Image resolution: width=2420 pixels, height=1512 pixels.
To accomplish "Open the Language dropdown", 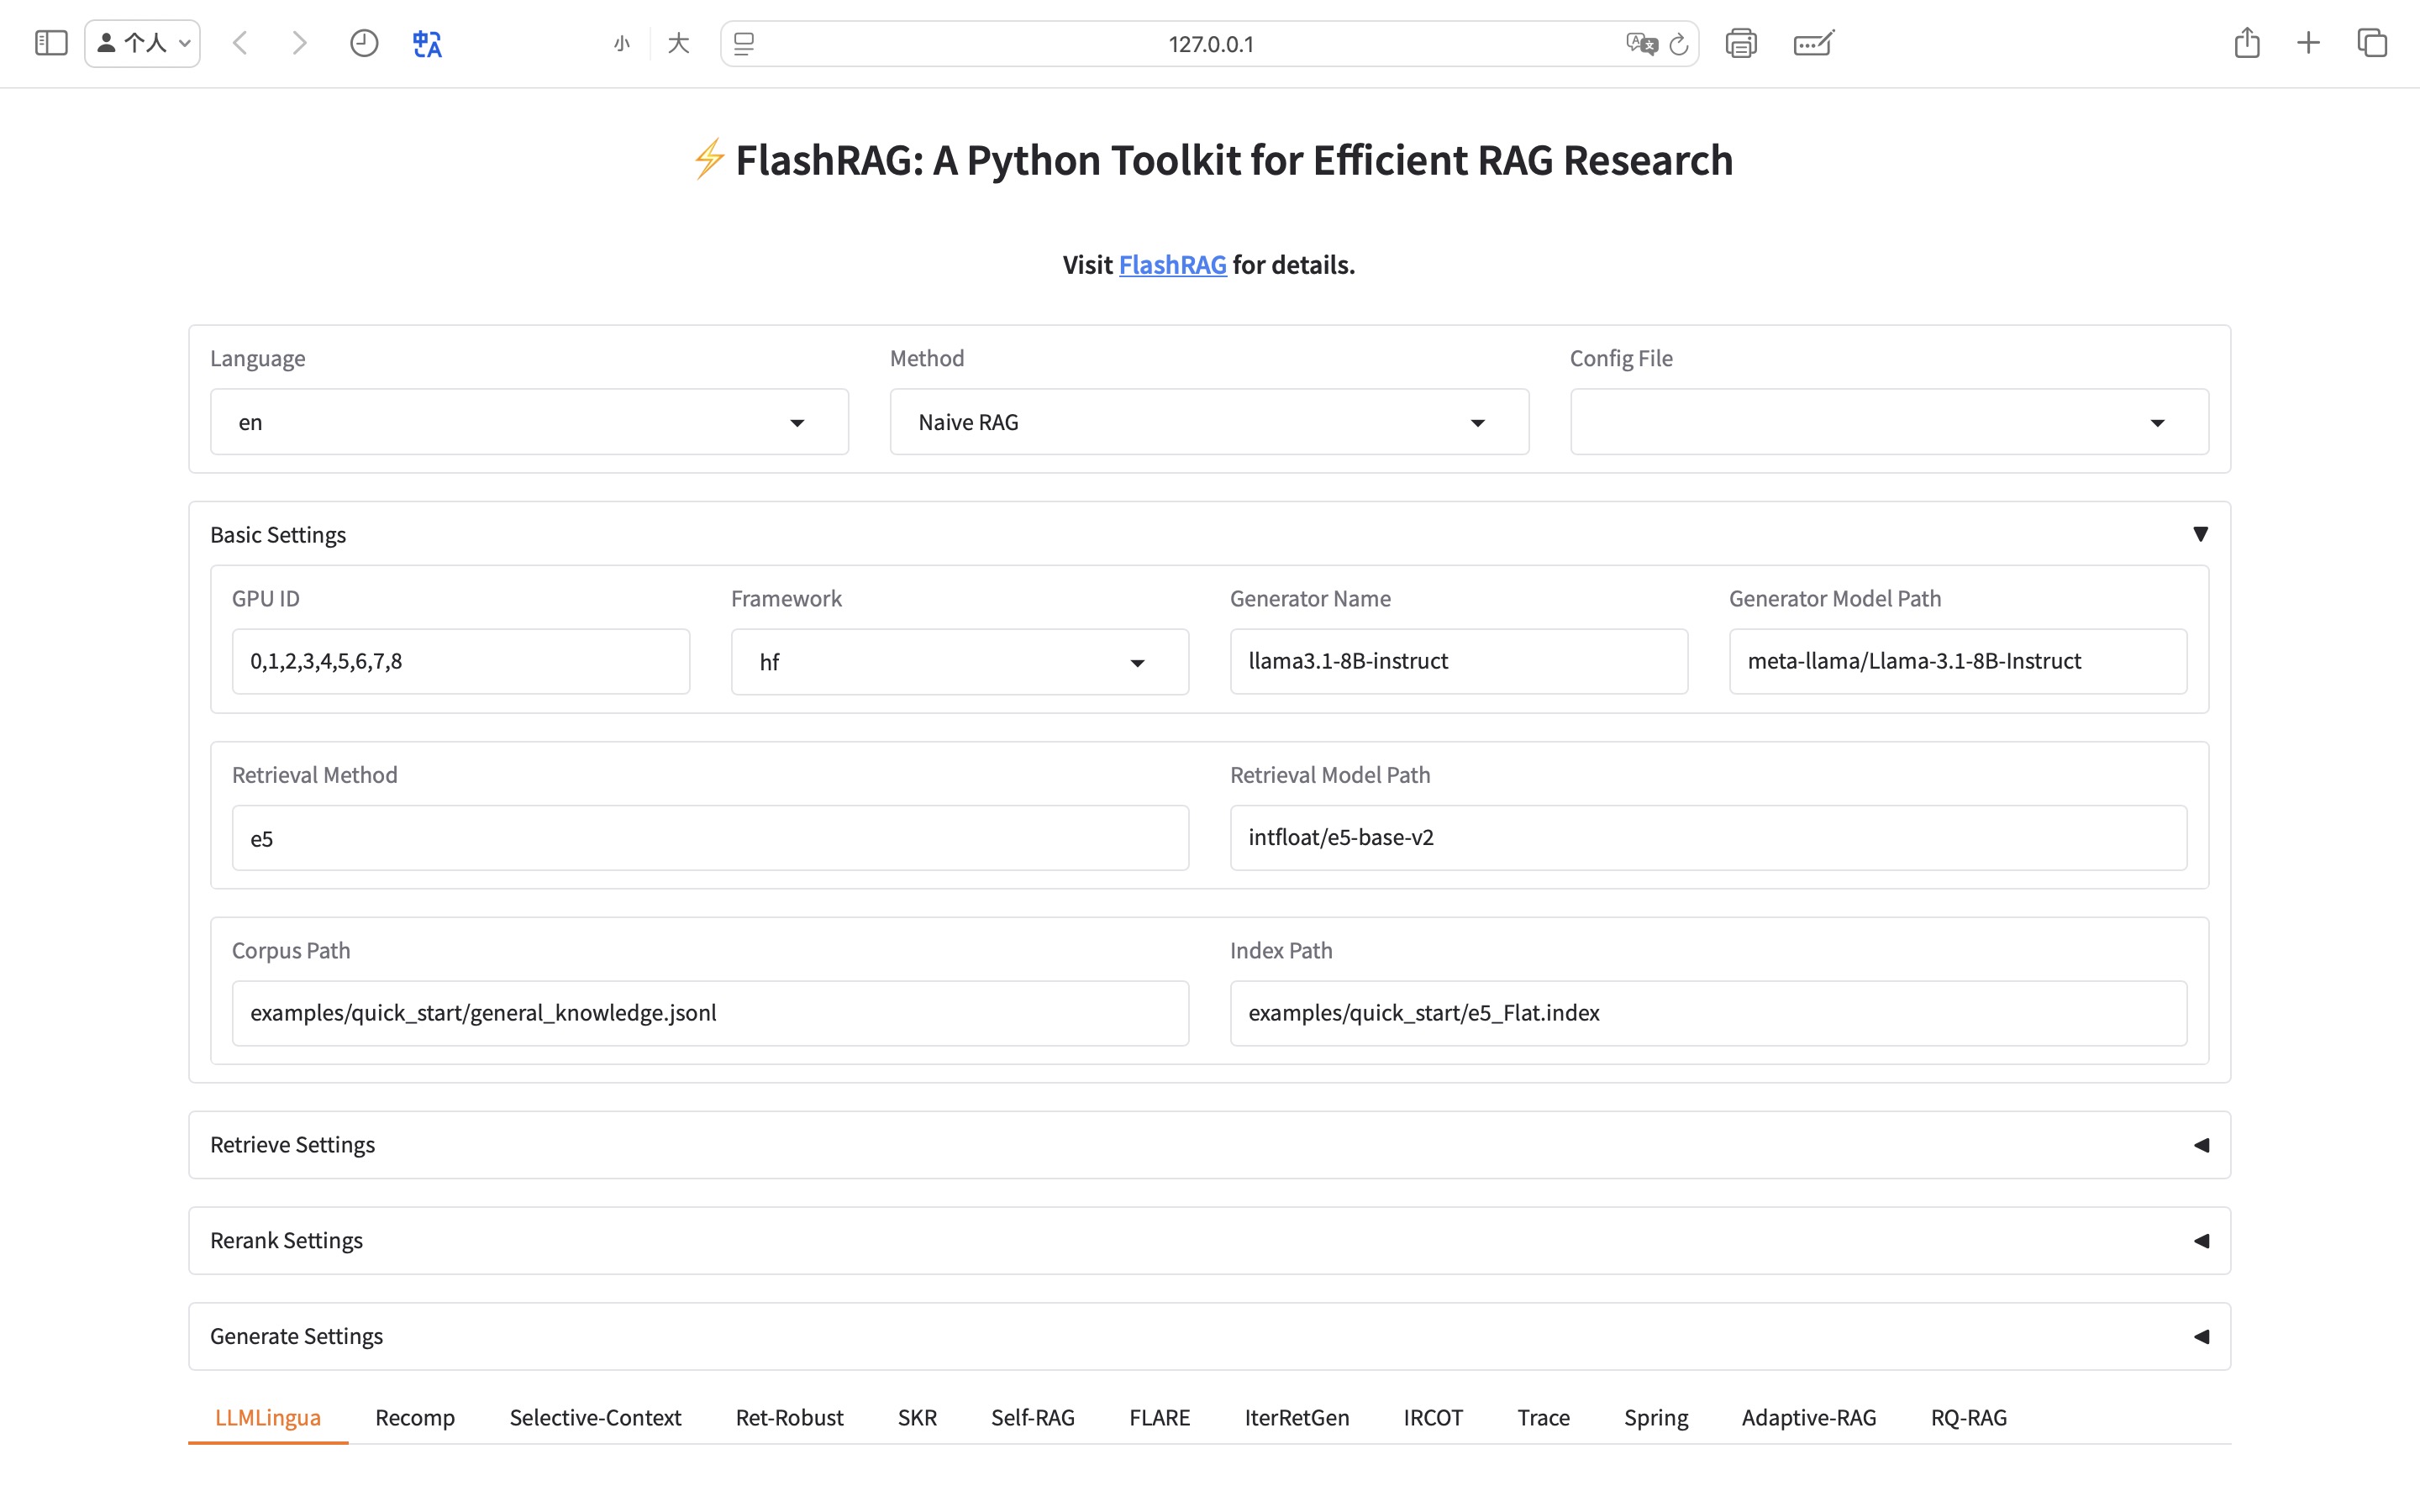I will [x=529, y=422].
